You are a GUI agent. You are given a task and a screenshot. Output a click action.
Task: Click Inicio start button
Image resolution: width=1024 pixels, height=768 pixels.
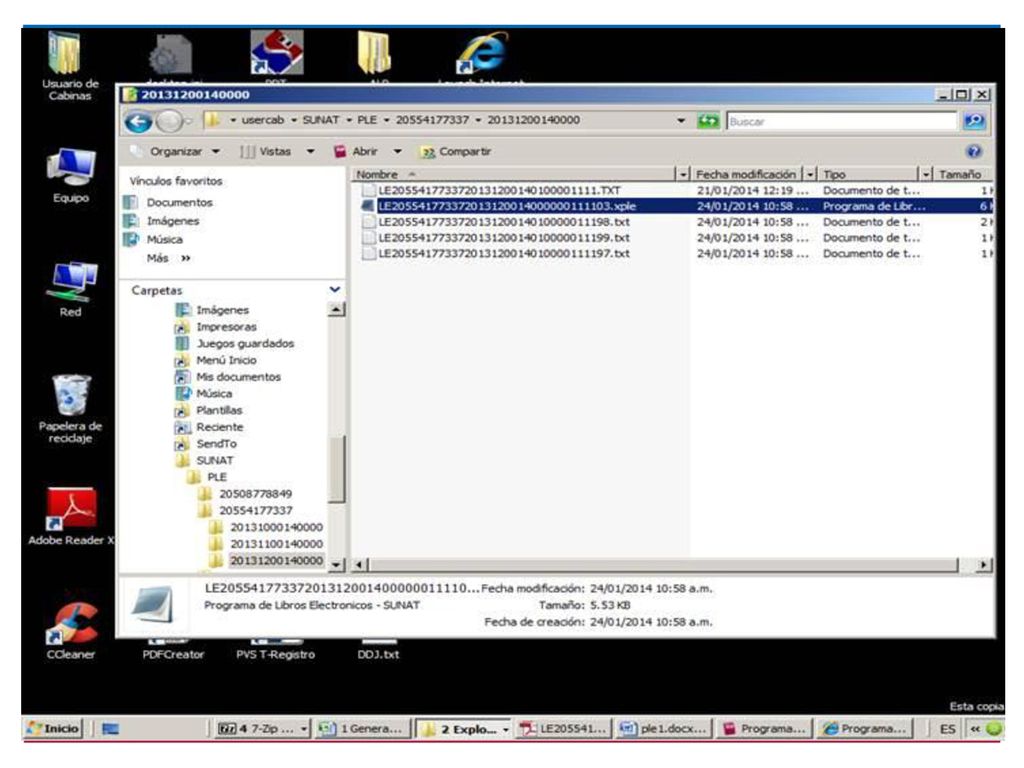click(52, 729)
